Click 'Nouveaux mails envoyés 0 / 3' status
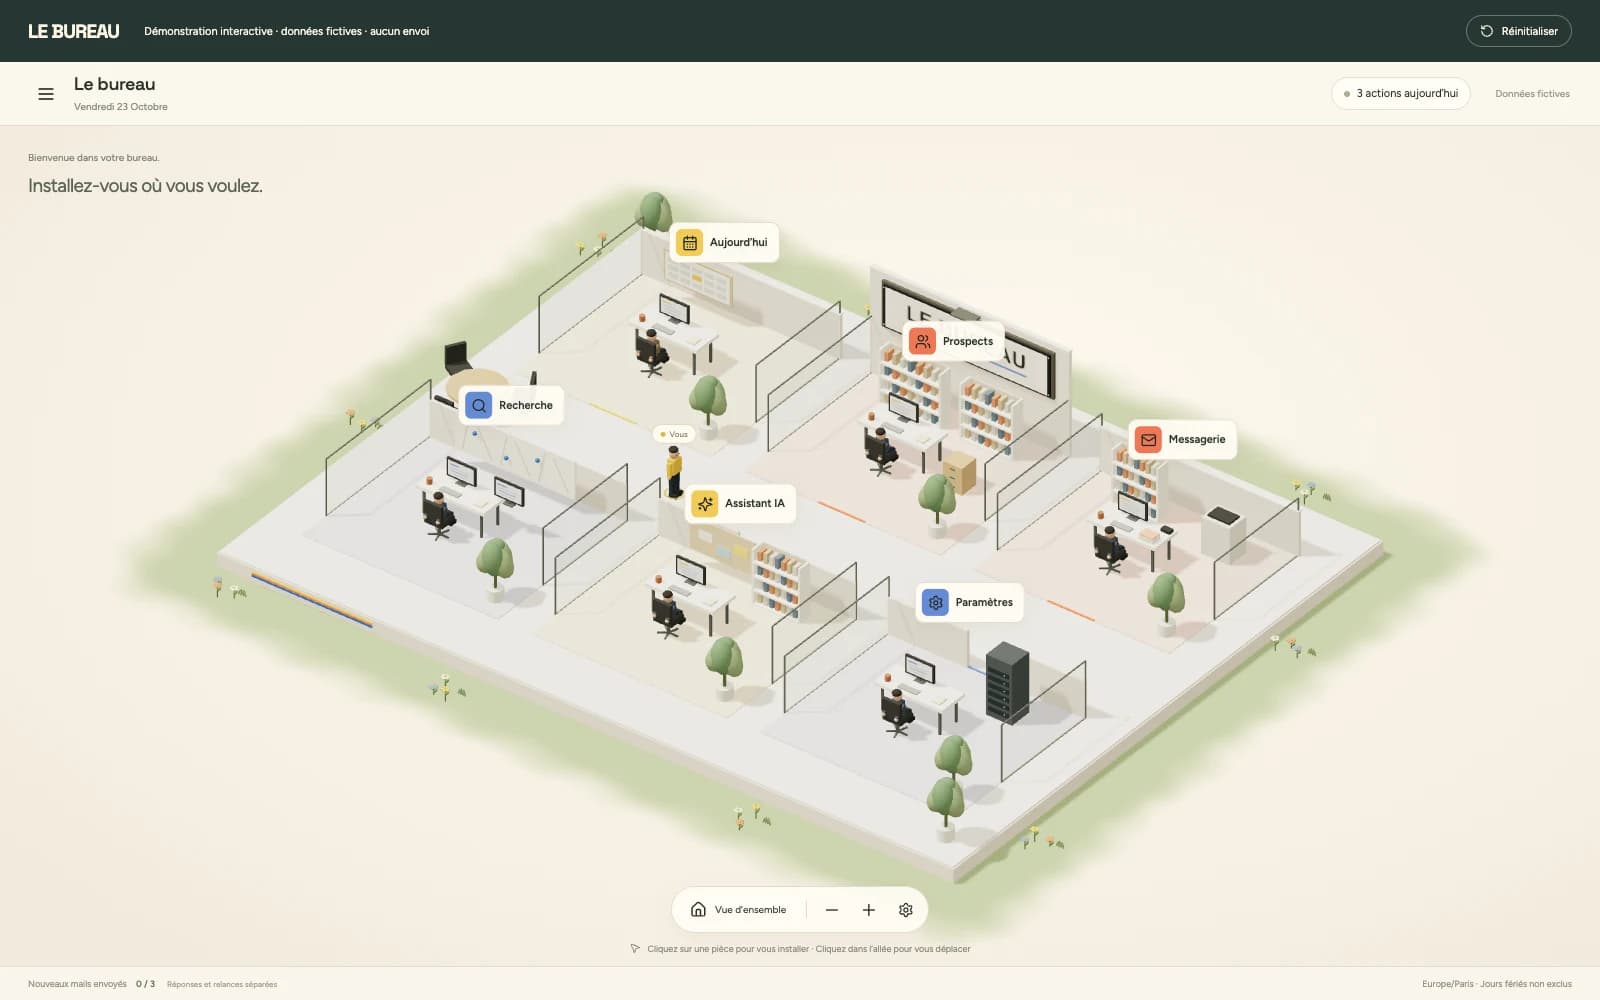 point(91,984)
